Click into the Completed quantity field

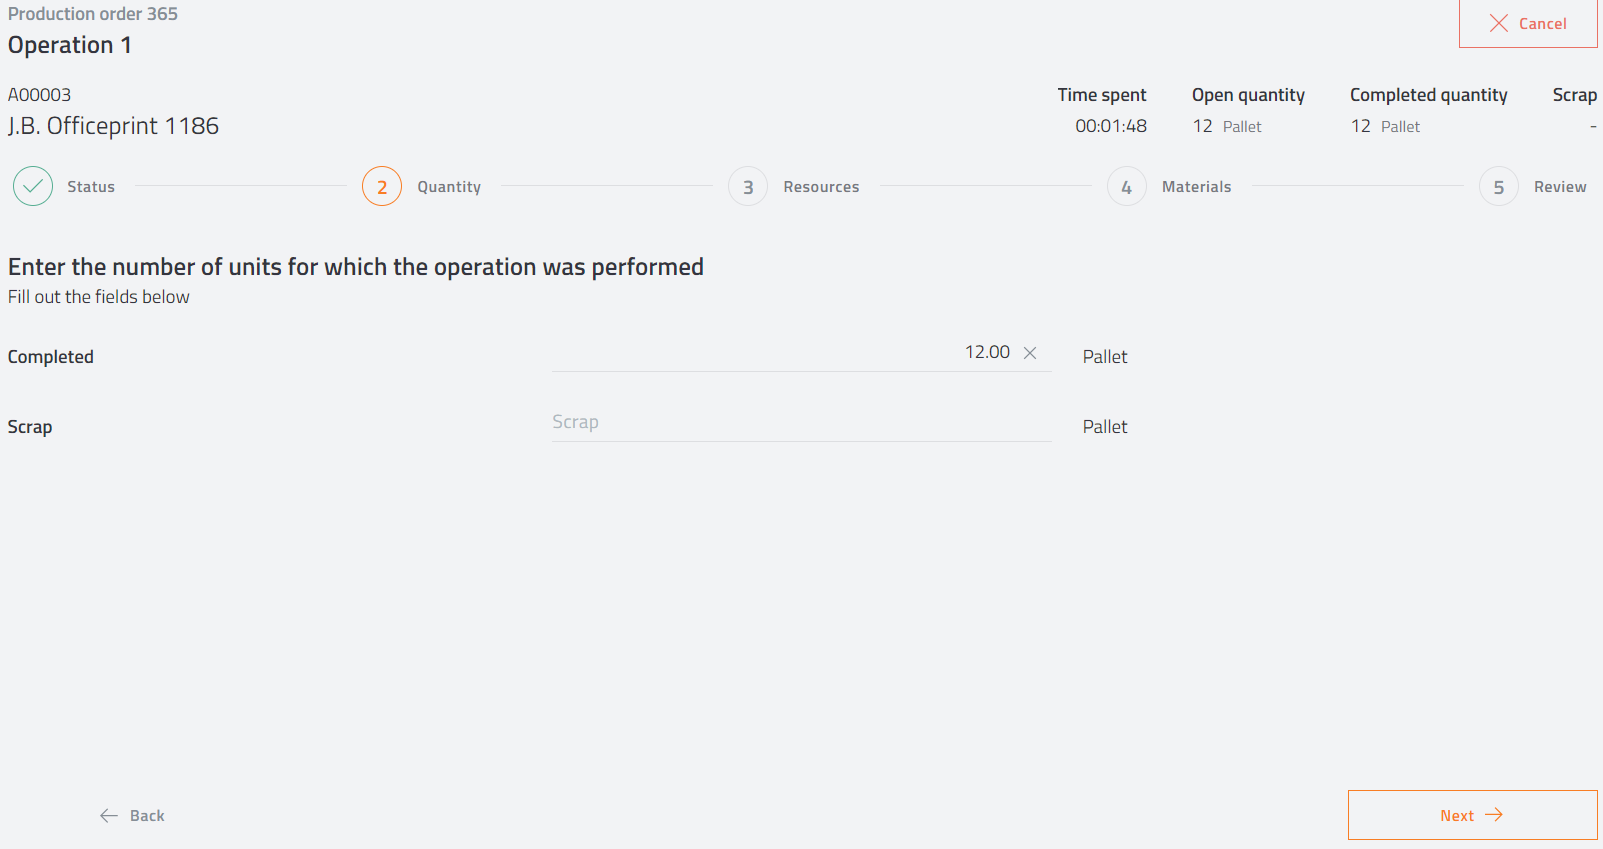click(780, 353)
